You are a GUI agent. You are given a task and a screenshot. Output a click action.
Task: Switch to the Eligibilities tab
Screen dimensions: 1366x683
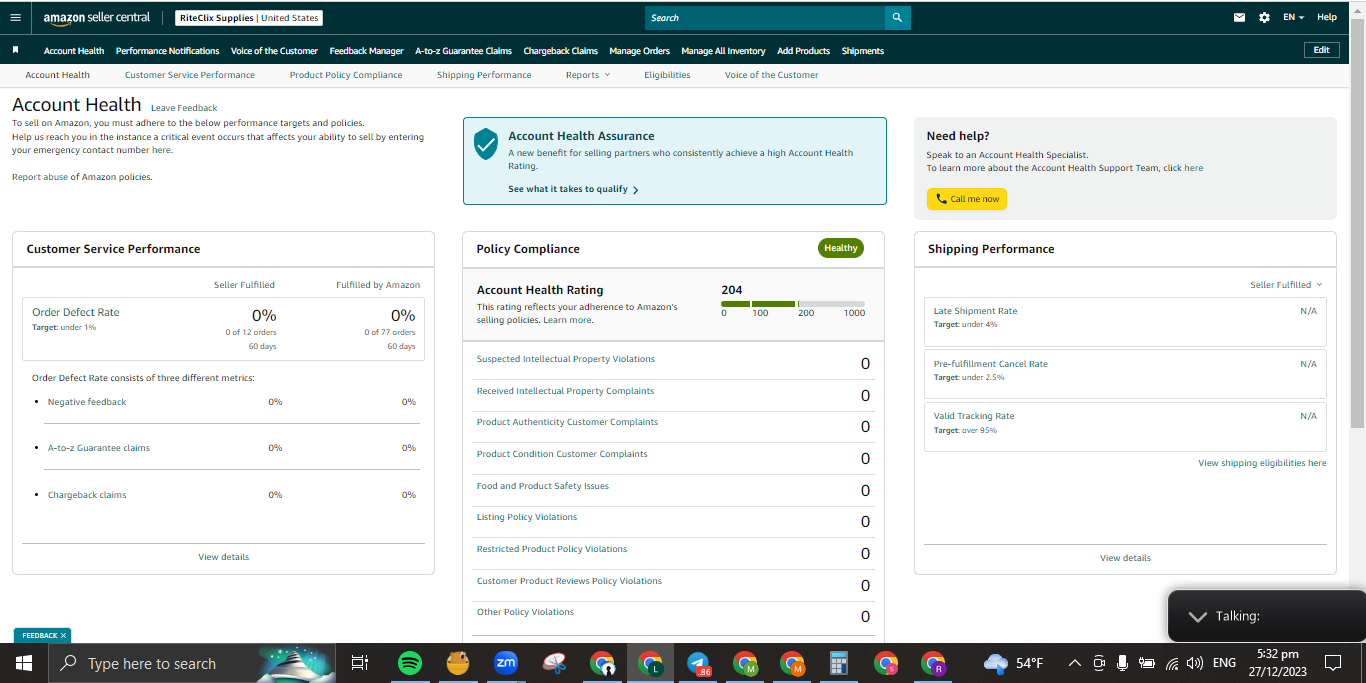[x=667, y=75]
